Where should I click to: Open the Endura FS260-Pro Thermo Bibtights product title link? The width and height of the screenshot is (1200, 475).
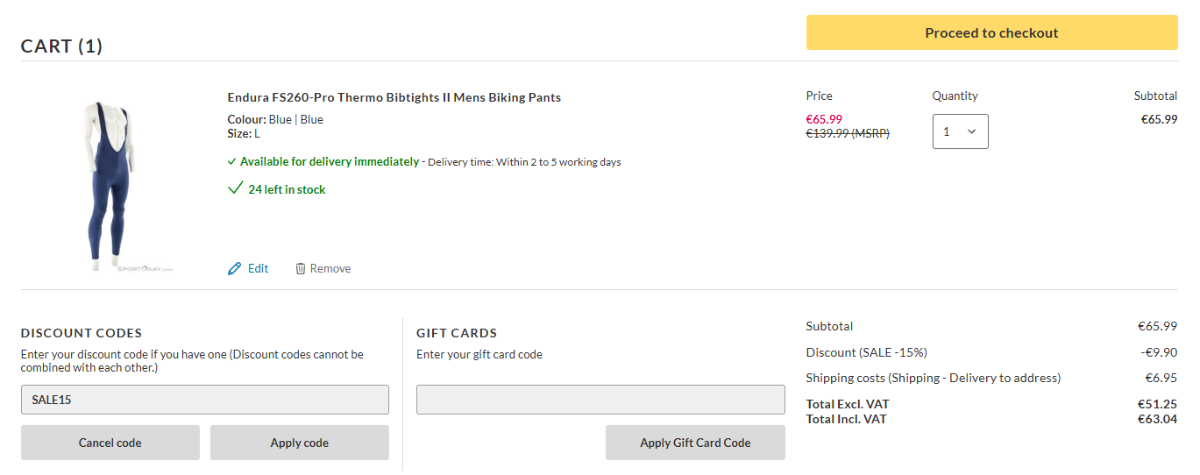(x=394, y=97)
